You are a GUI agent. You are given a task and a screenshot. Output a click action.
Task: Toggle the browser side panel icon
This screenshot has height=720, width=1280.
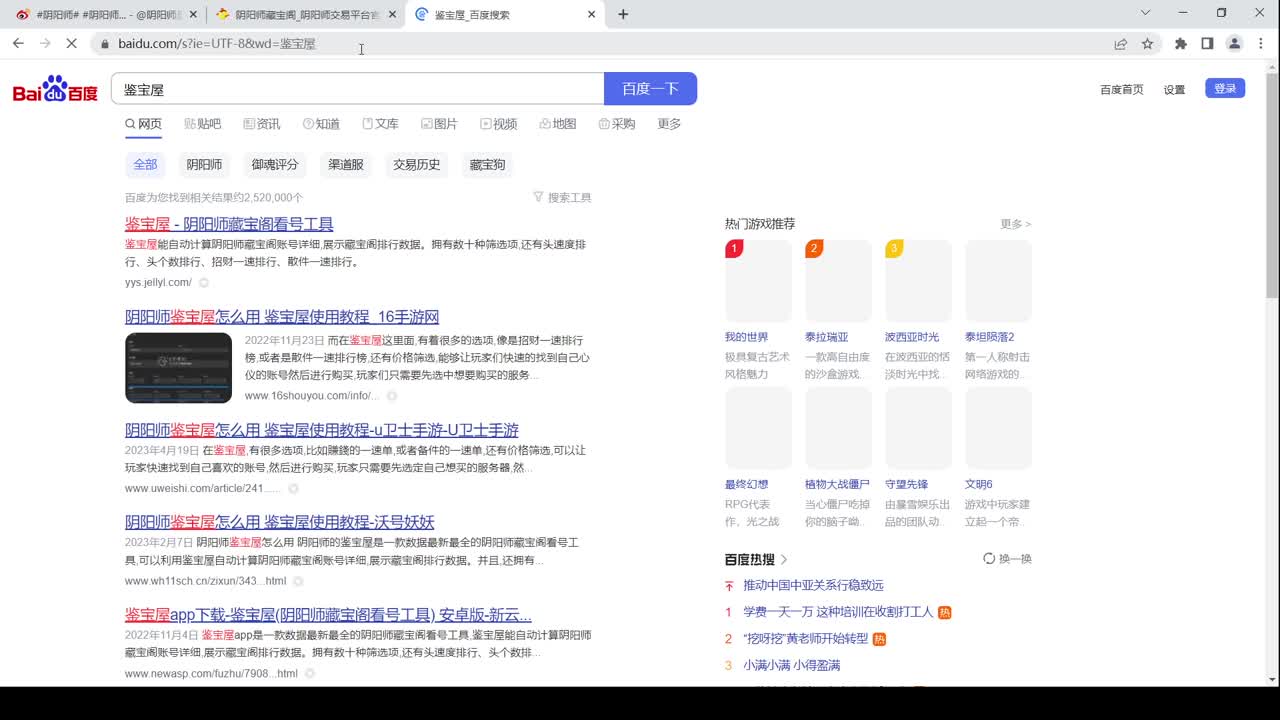tap(1207, 44)
